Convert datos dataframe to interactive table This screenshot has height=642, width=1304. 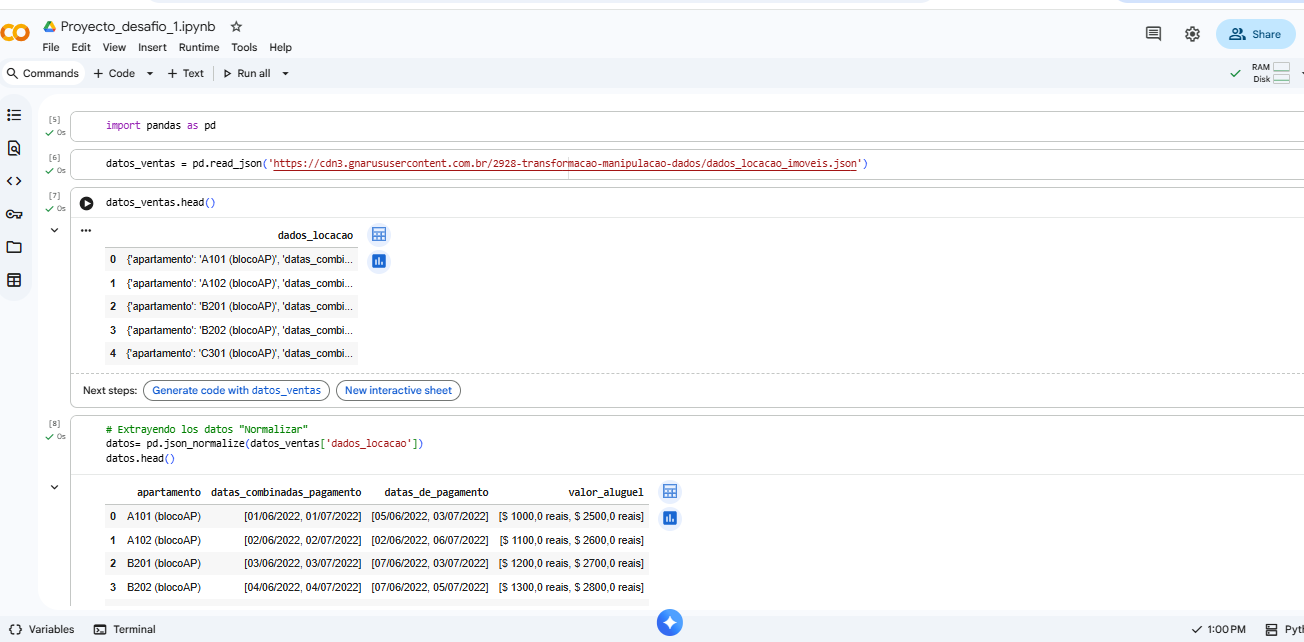[670, 492]
